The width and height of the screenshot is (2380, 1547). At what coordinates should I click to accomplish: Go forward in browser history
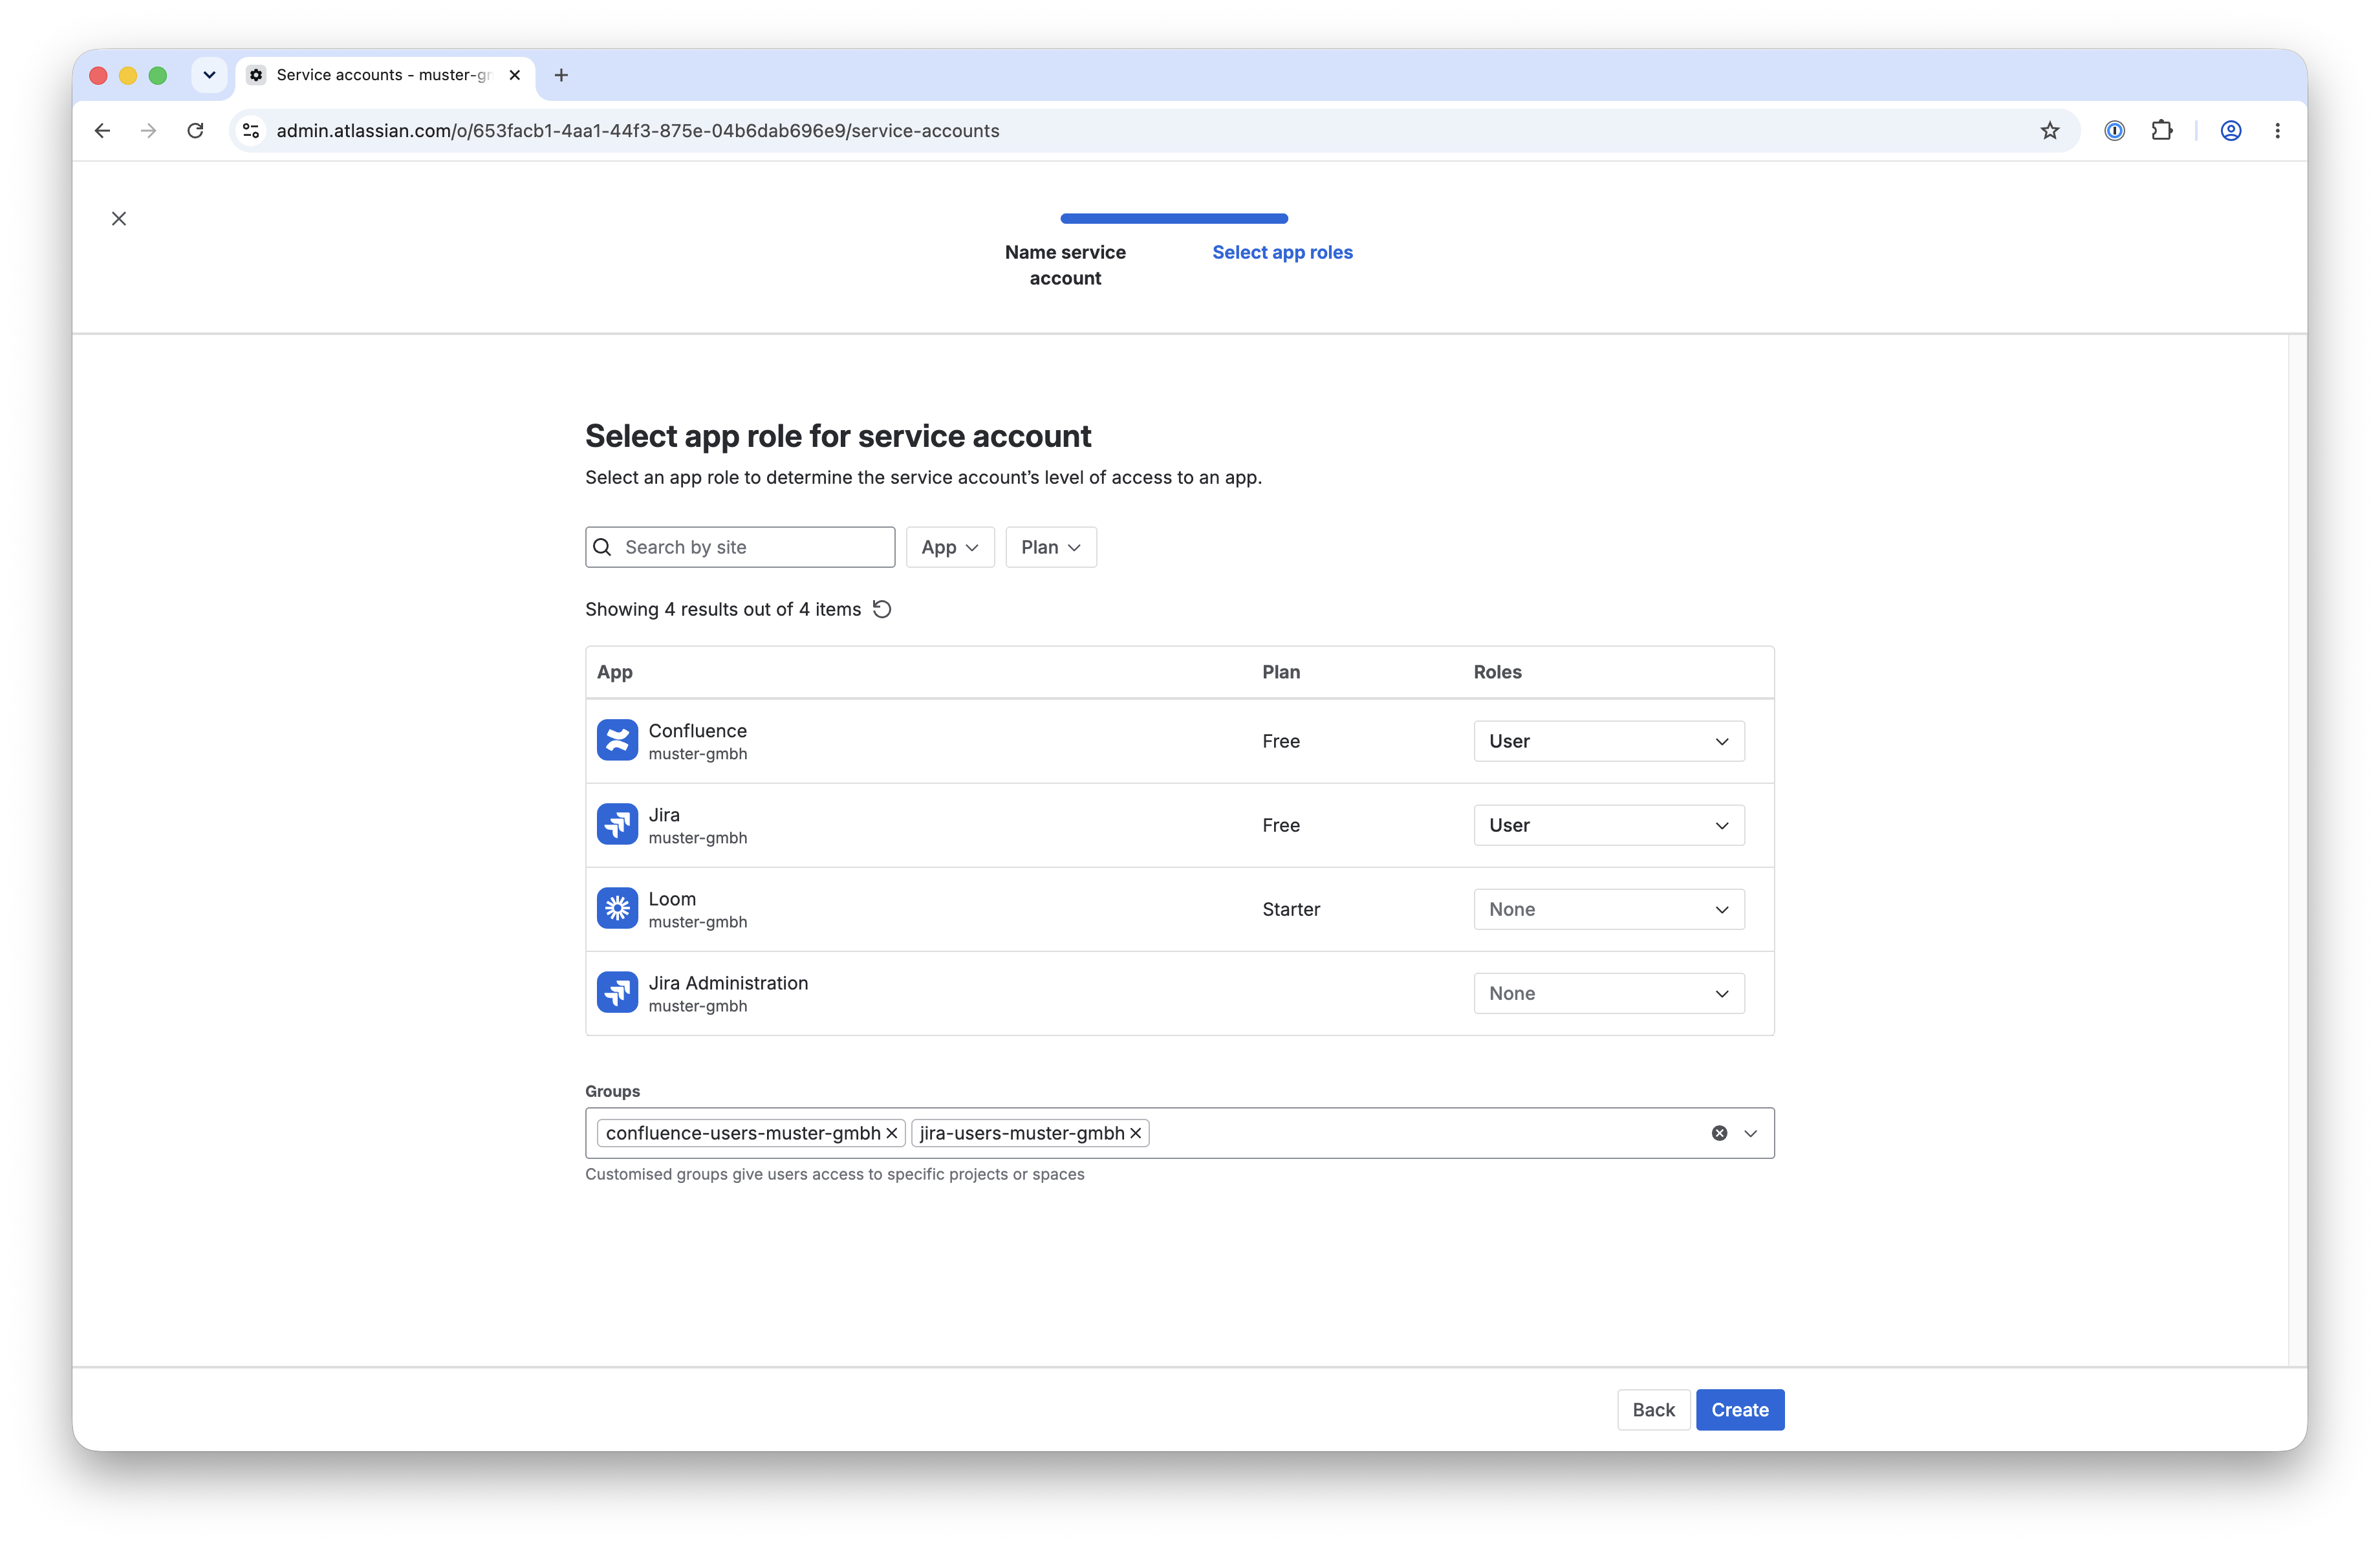(x=149, y=131)
